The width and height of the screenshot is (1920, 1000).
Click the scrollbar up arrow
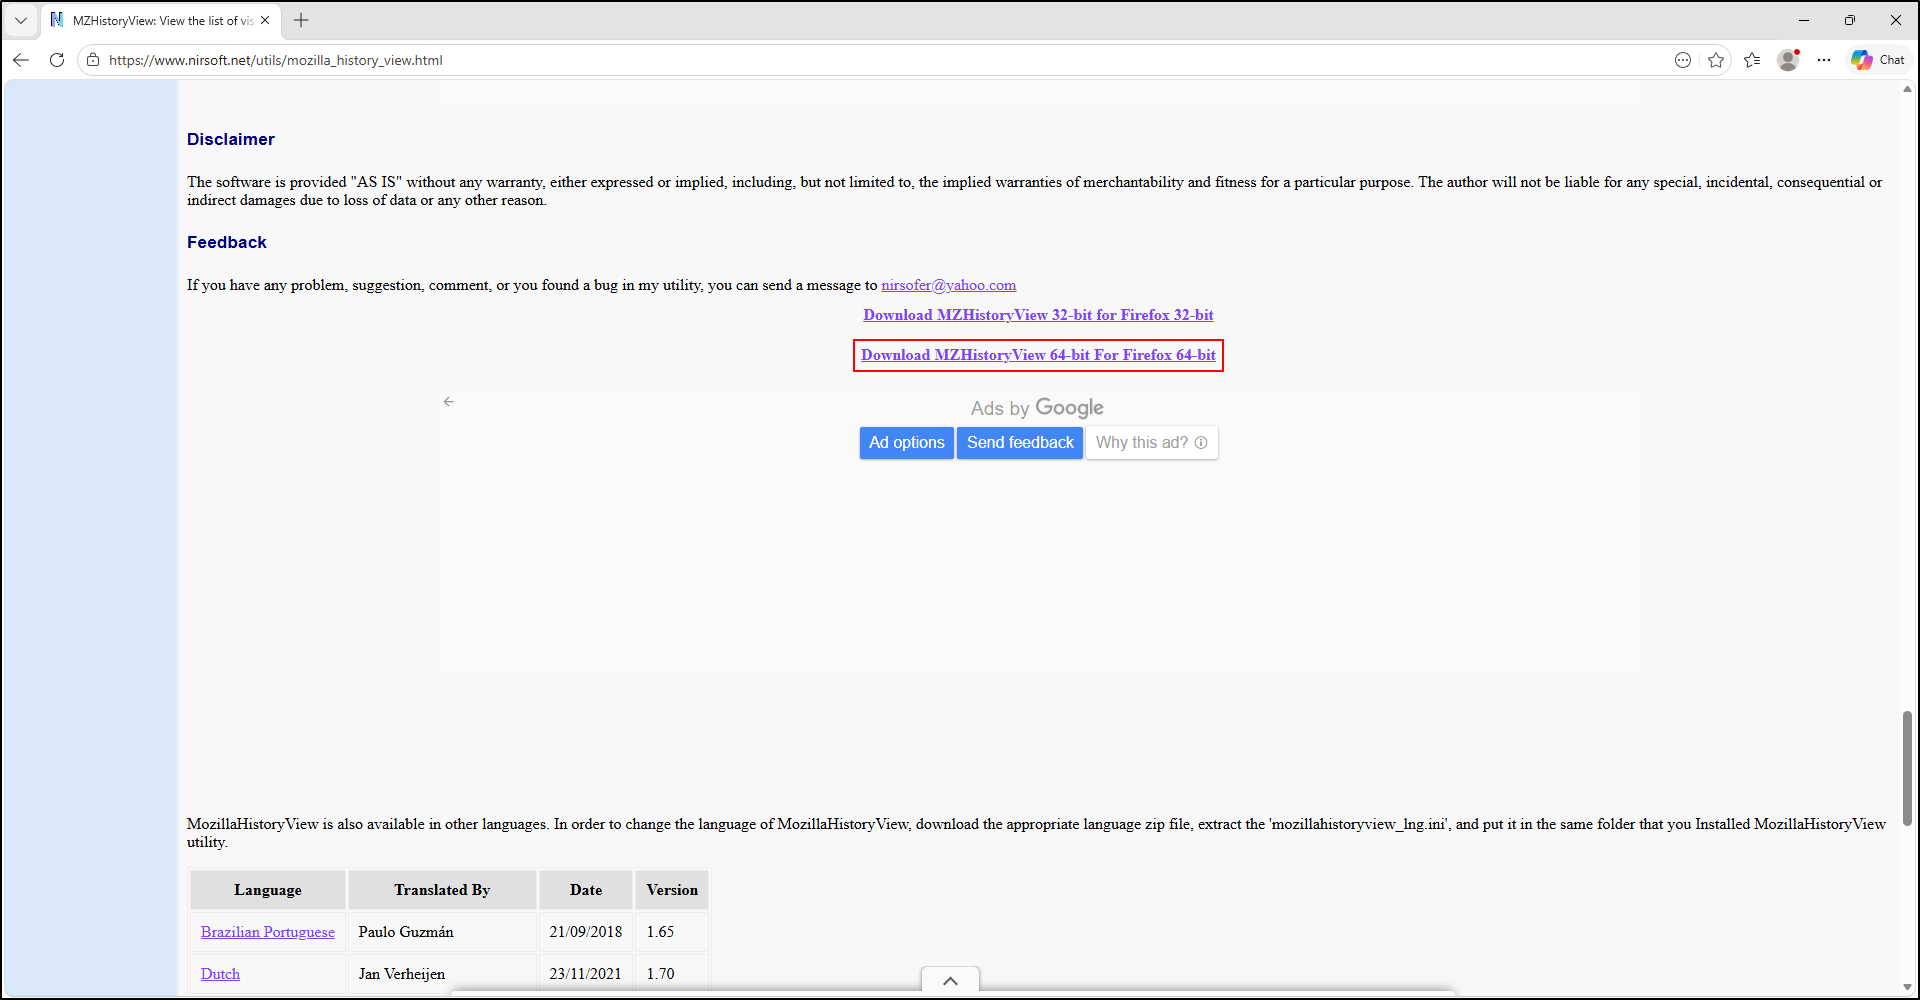point(1907,89)
